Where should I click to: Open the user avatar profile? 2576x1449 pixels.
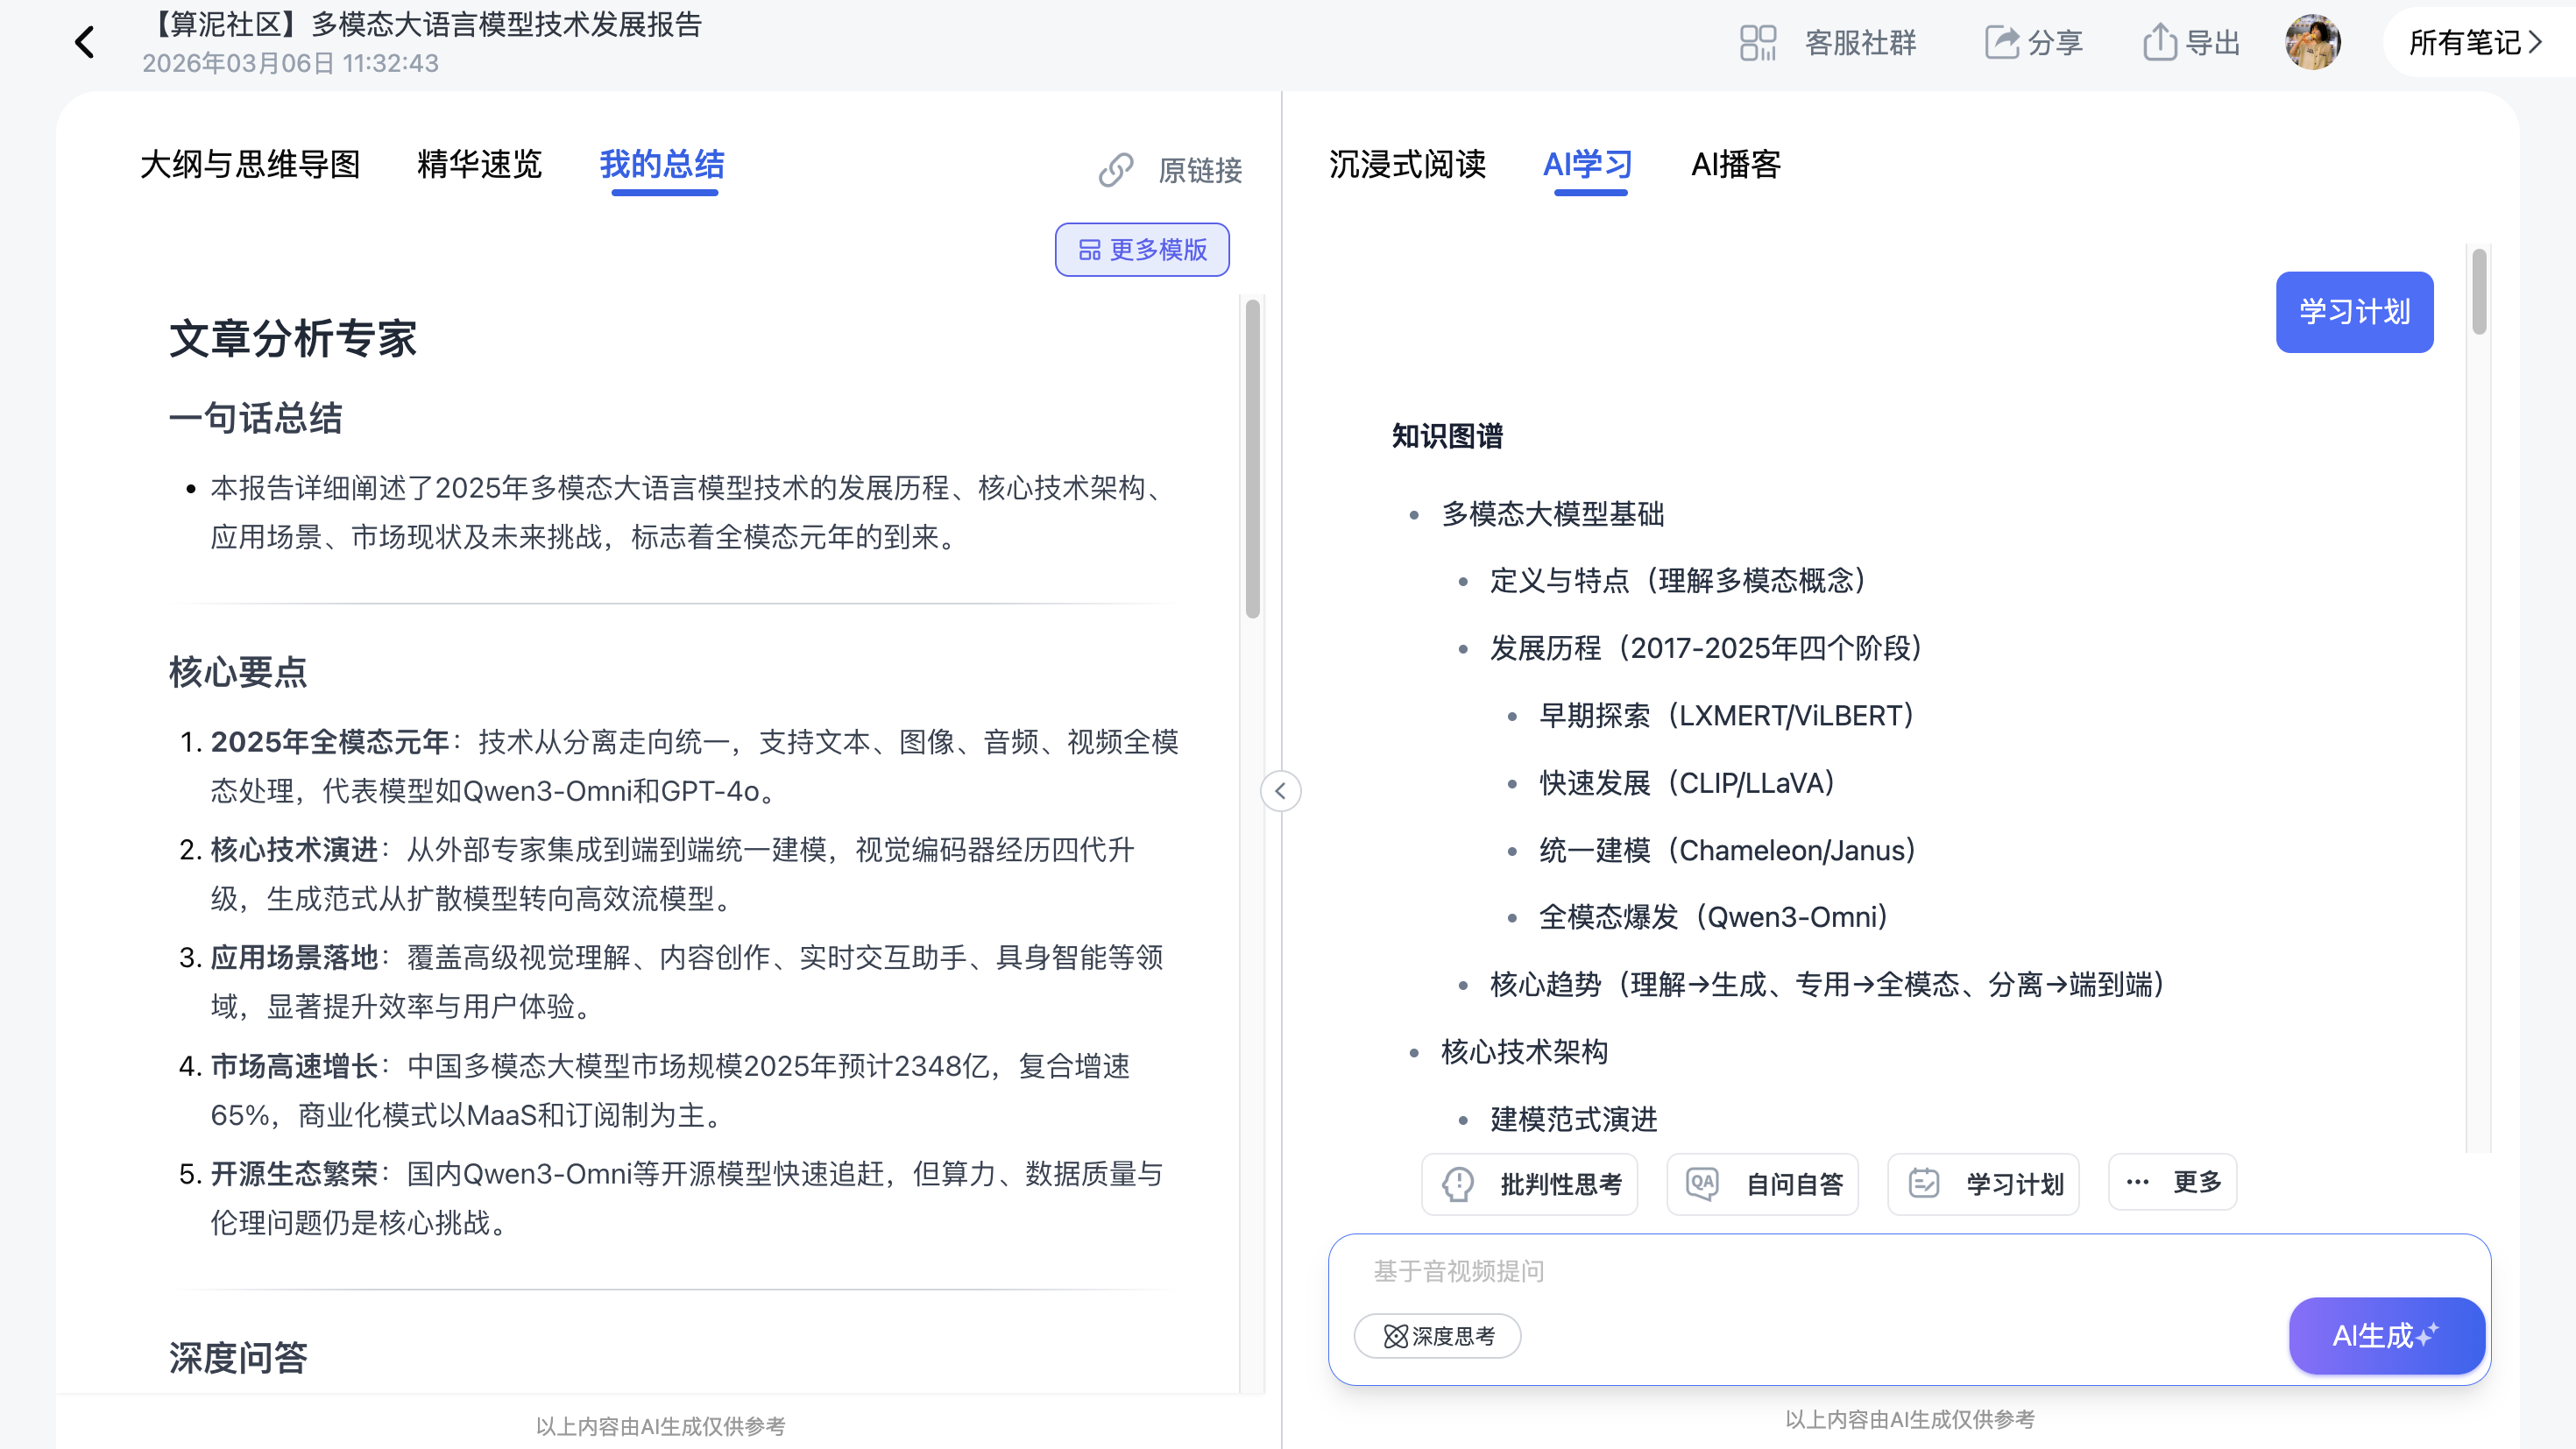pyautogui.click(x=2312, y=42)
